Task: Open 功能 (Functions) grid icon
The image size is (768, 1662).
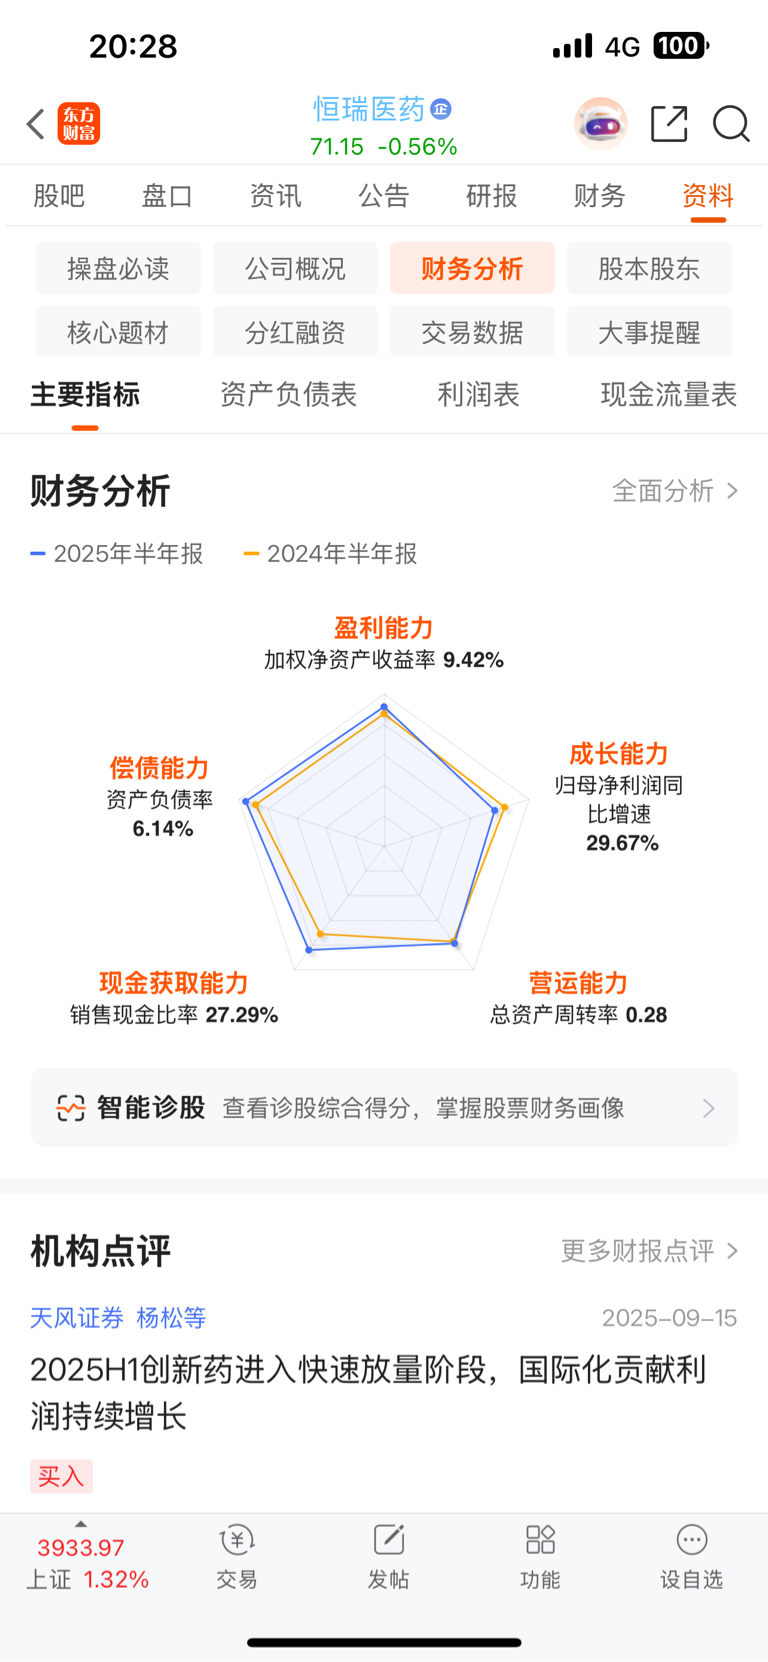Action: pos(540,1556)
